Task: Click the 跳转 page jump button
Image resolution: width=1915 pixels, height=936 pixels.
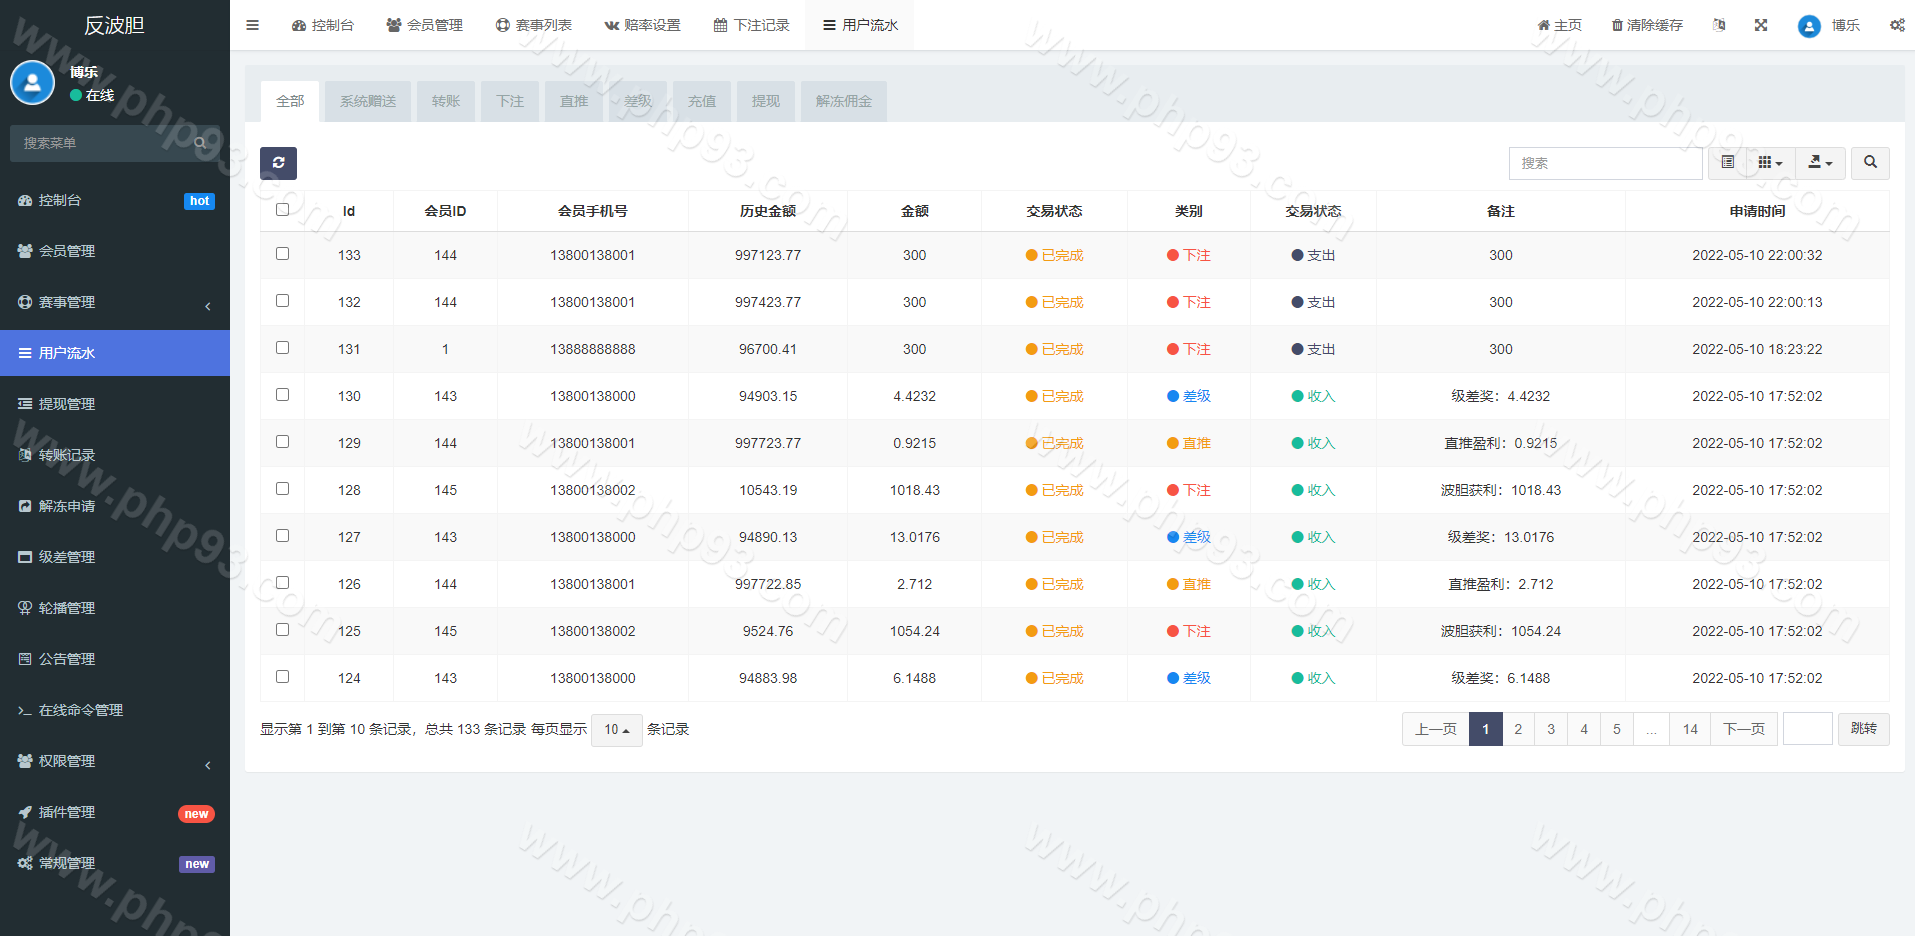Action: 1863,729
